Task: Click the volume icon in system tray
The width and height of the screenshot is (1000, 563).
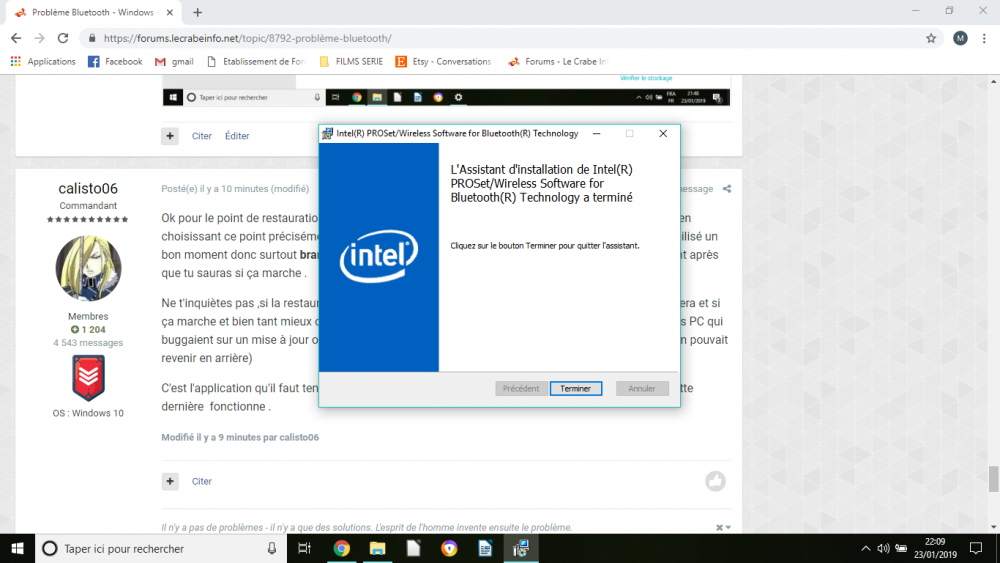Action: click(883, 548)
